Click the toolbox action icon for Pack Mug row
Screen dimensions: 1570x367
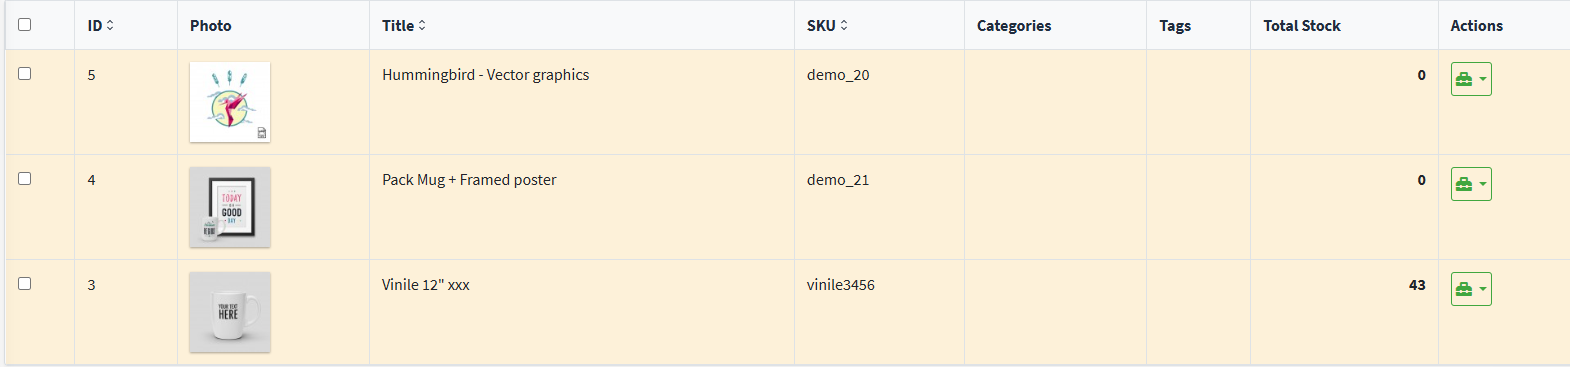1464,184
